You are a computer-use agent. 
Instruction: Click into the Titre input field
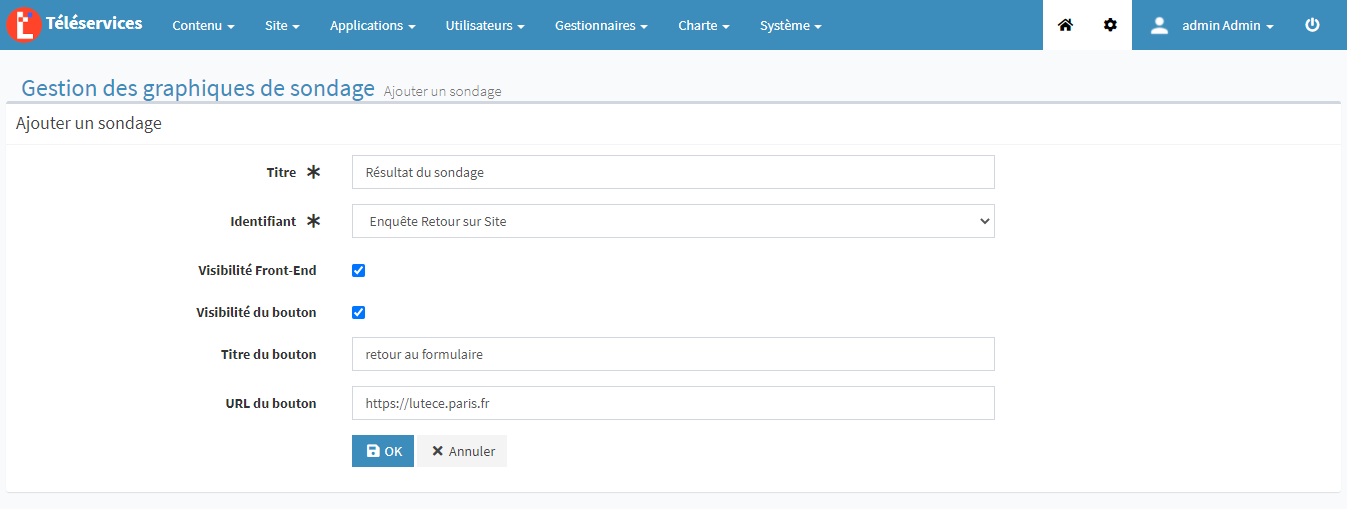pos(673,172)
